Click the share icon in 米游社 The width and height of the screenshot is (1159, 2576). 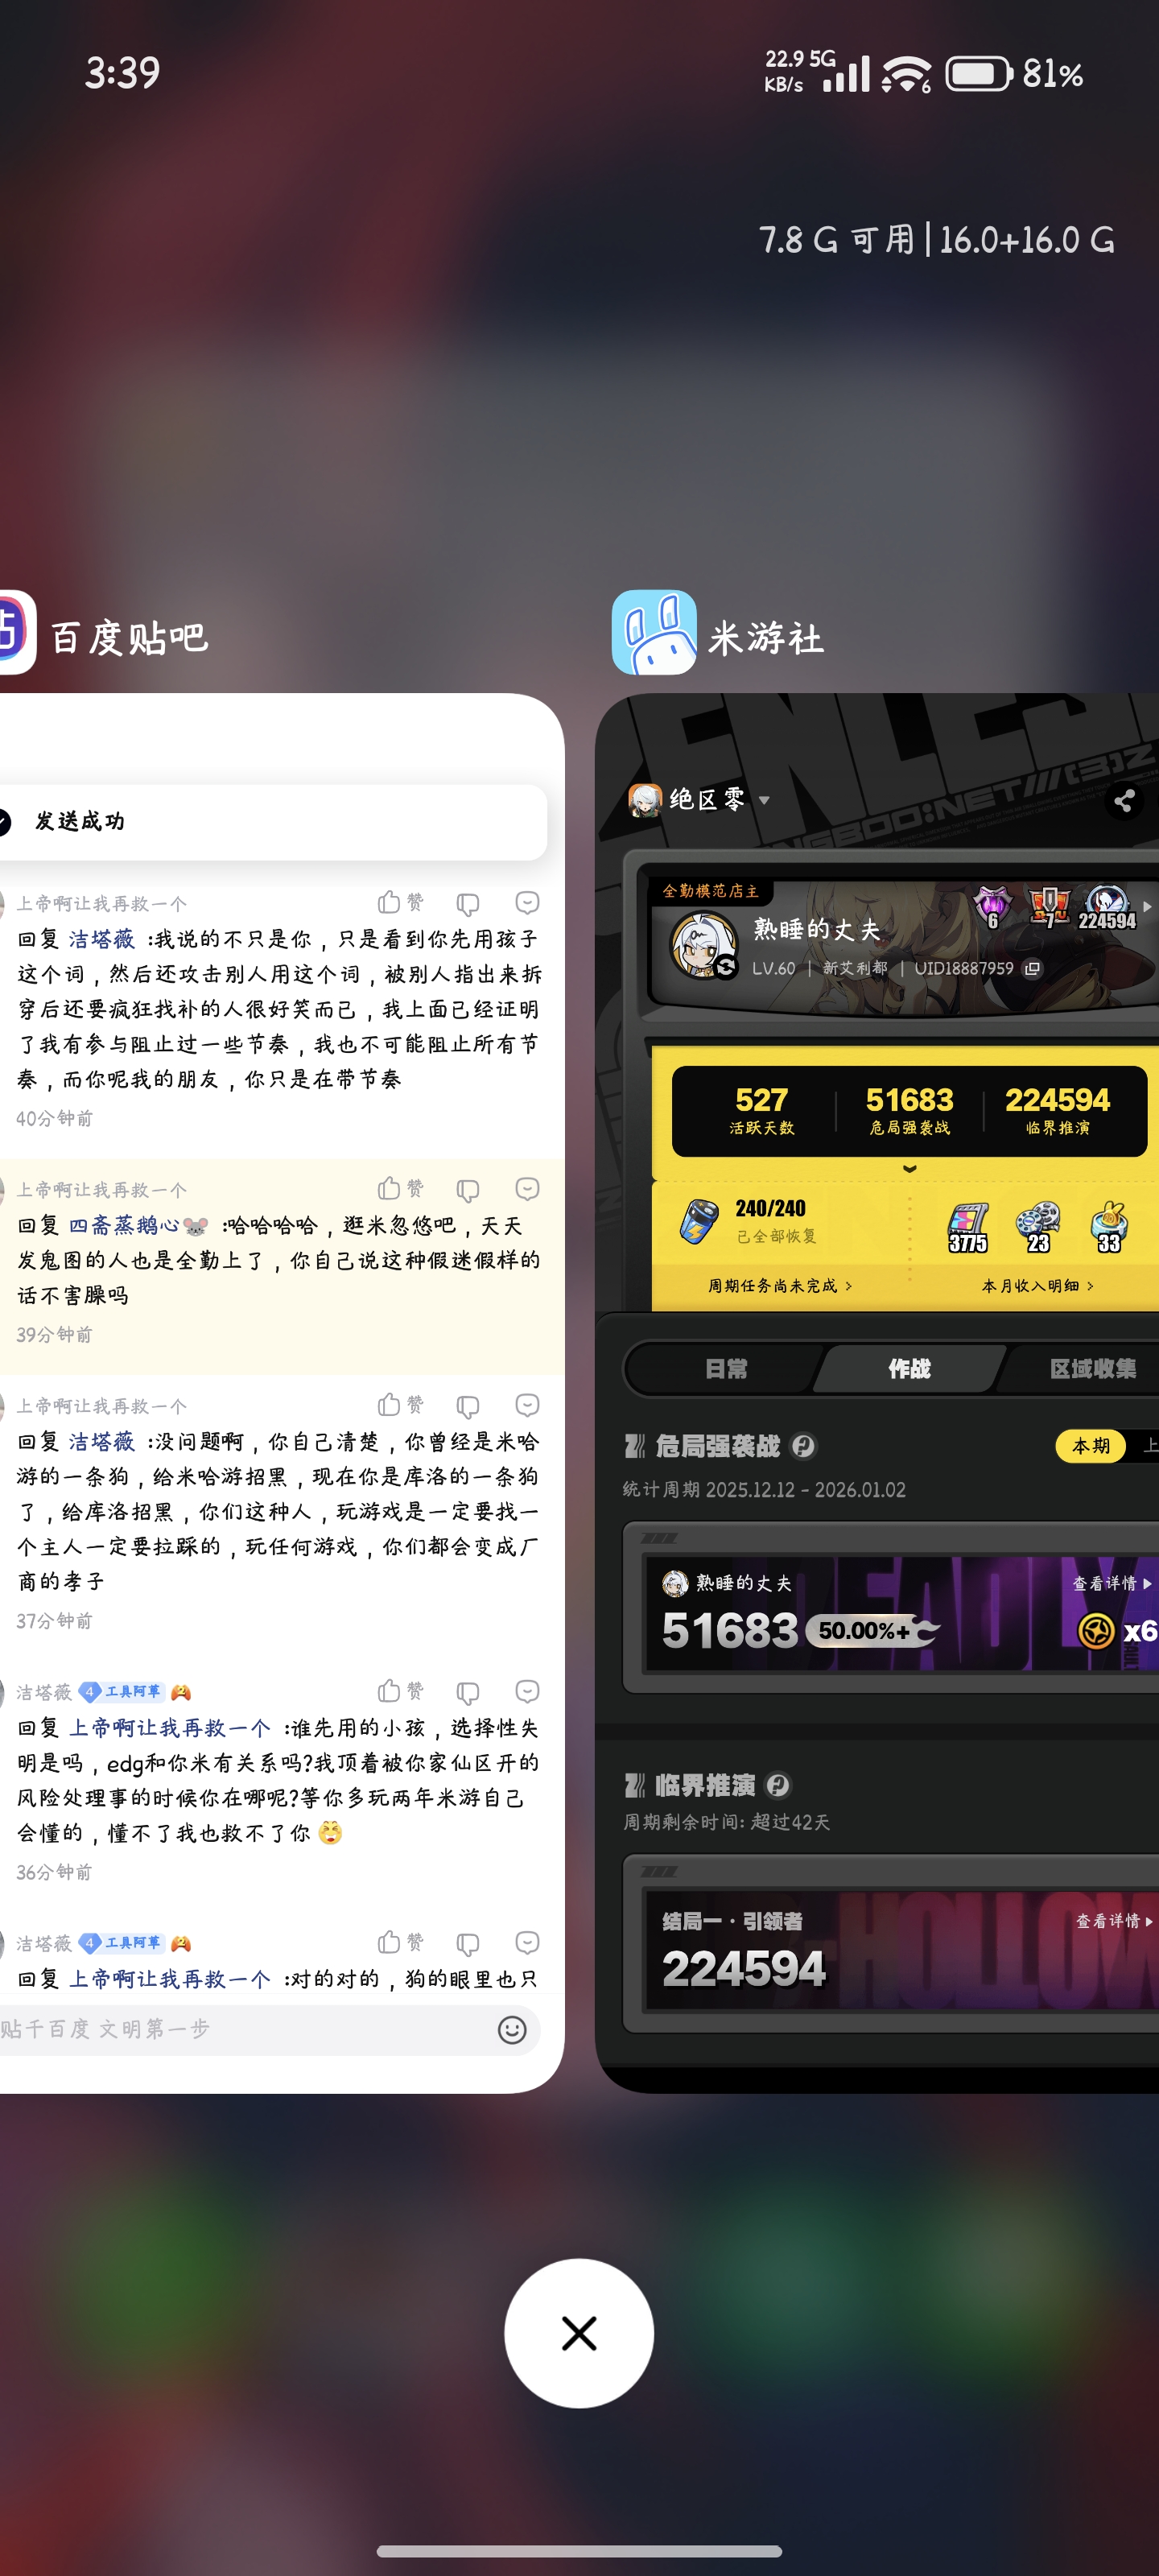[1124, 800]
